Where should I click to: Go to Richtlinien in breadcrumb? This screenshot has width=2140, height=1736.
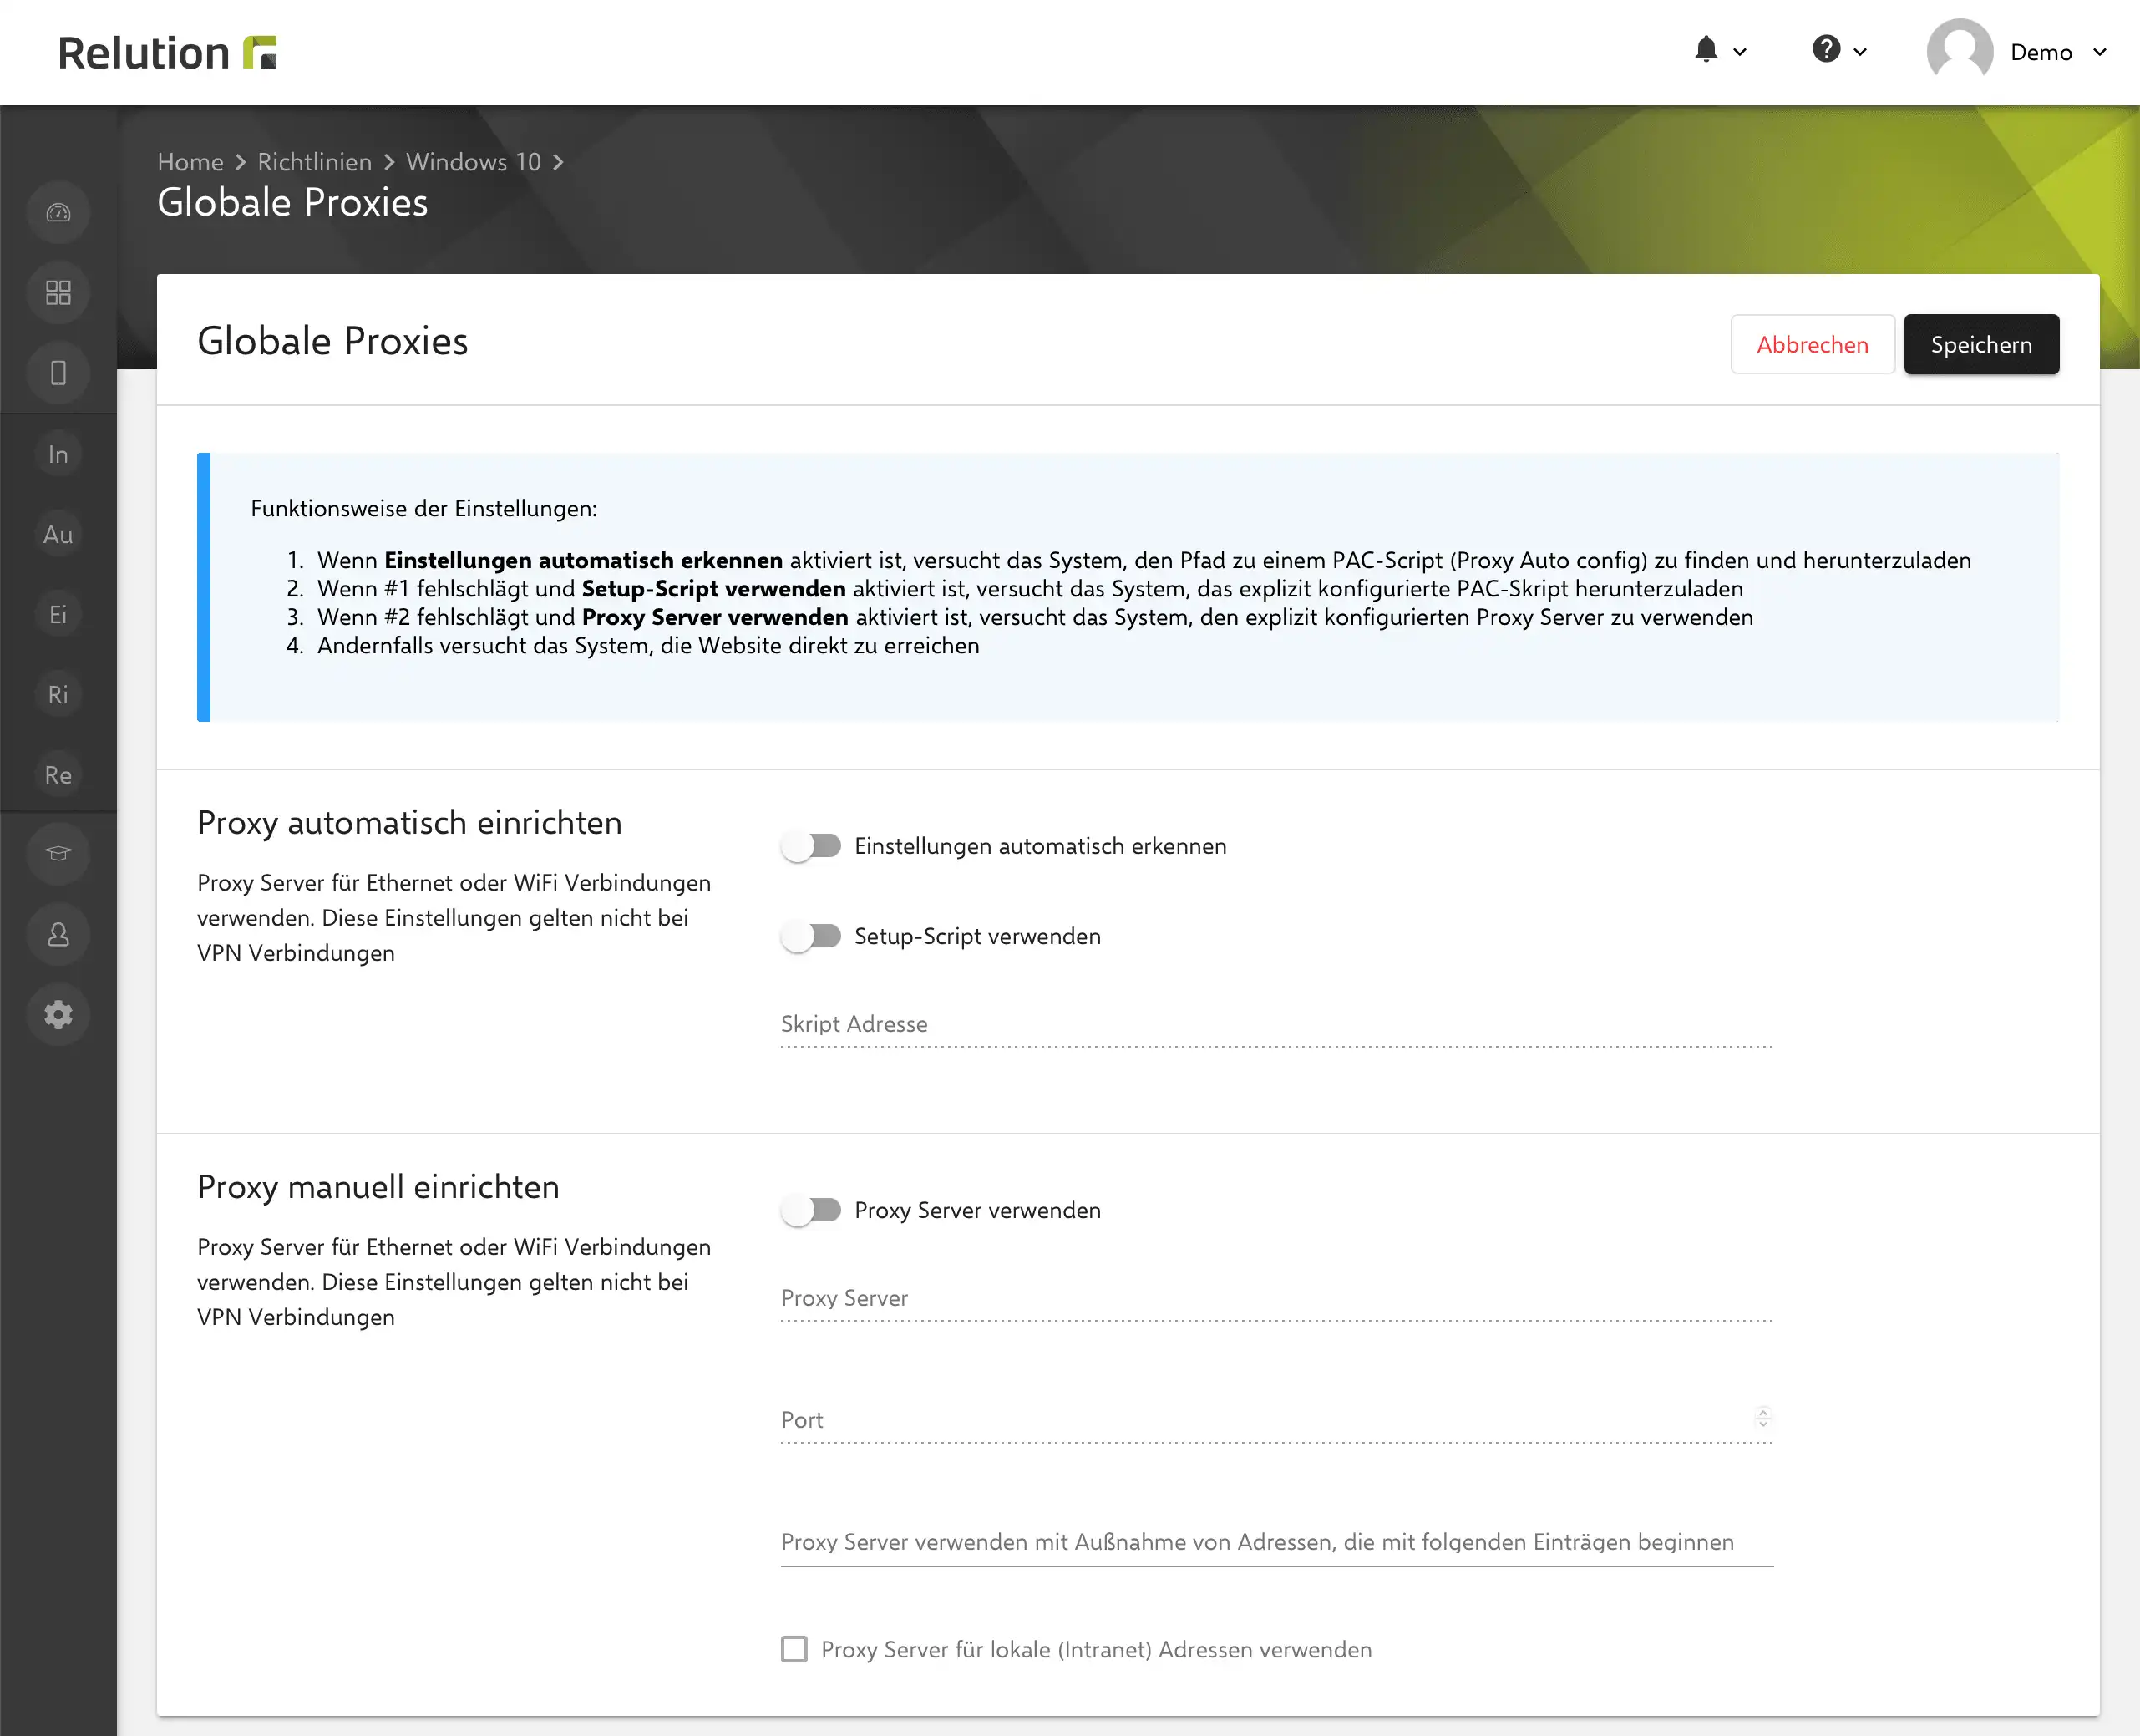[314, 162]
